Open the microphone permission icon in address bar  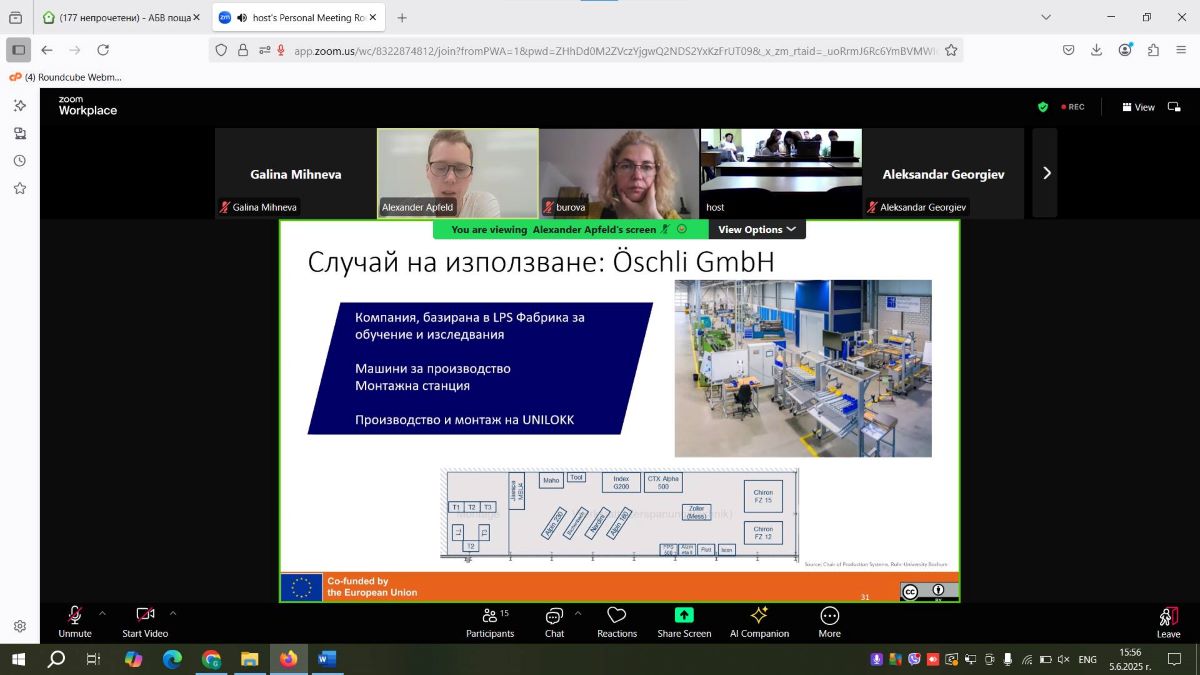[281, 50]
